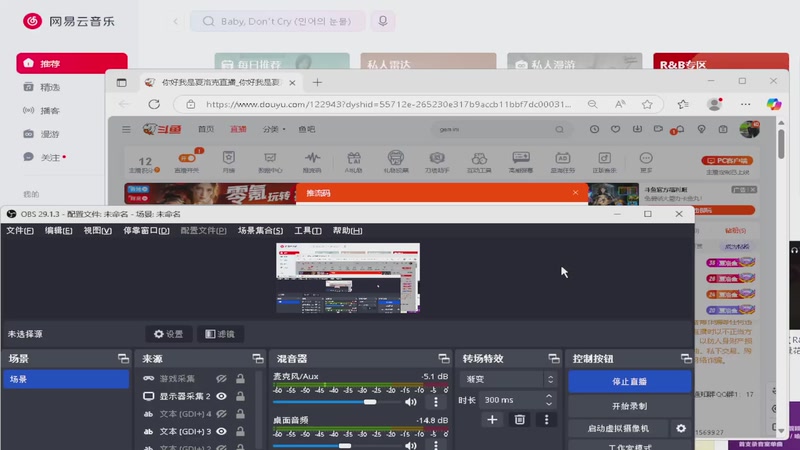Hide the 显示器采集 2 source

point(221,396)
